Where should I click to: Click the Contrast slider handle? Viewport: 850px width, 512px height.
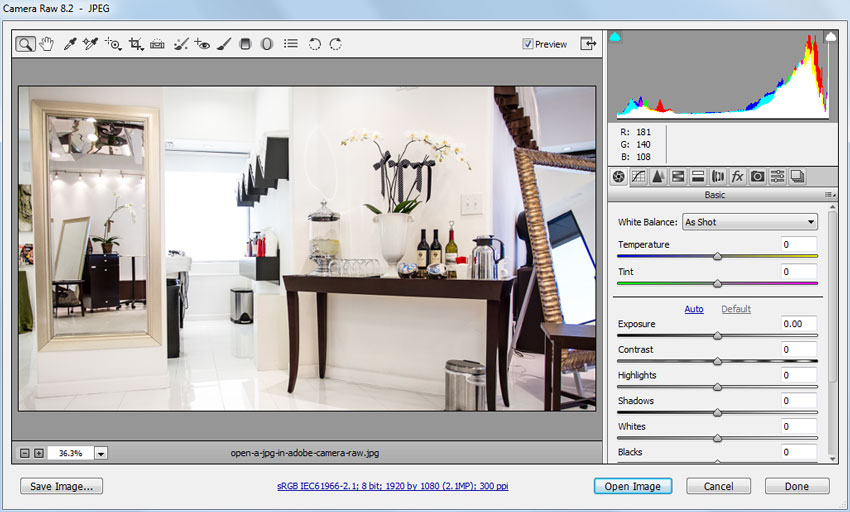coord(717,361)
